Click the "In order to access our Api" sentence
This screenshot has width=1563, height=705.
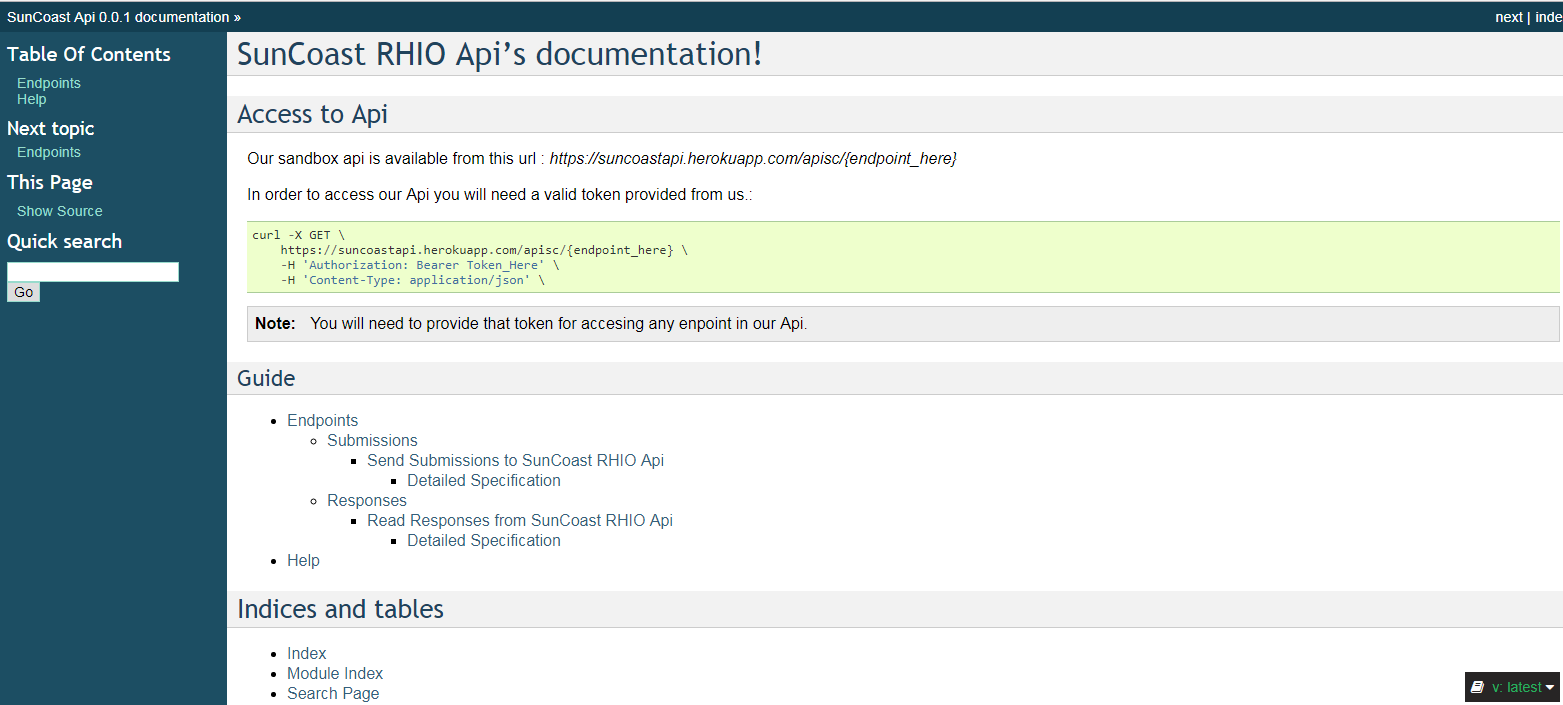(x=499, y=195)
